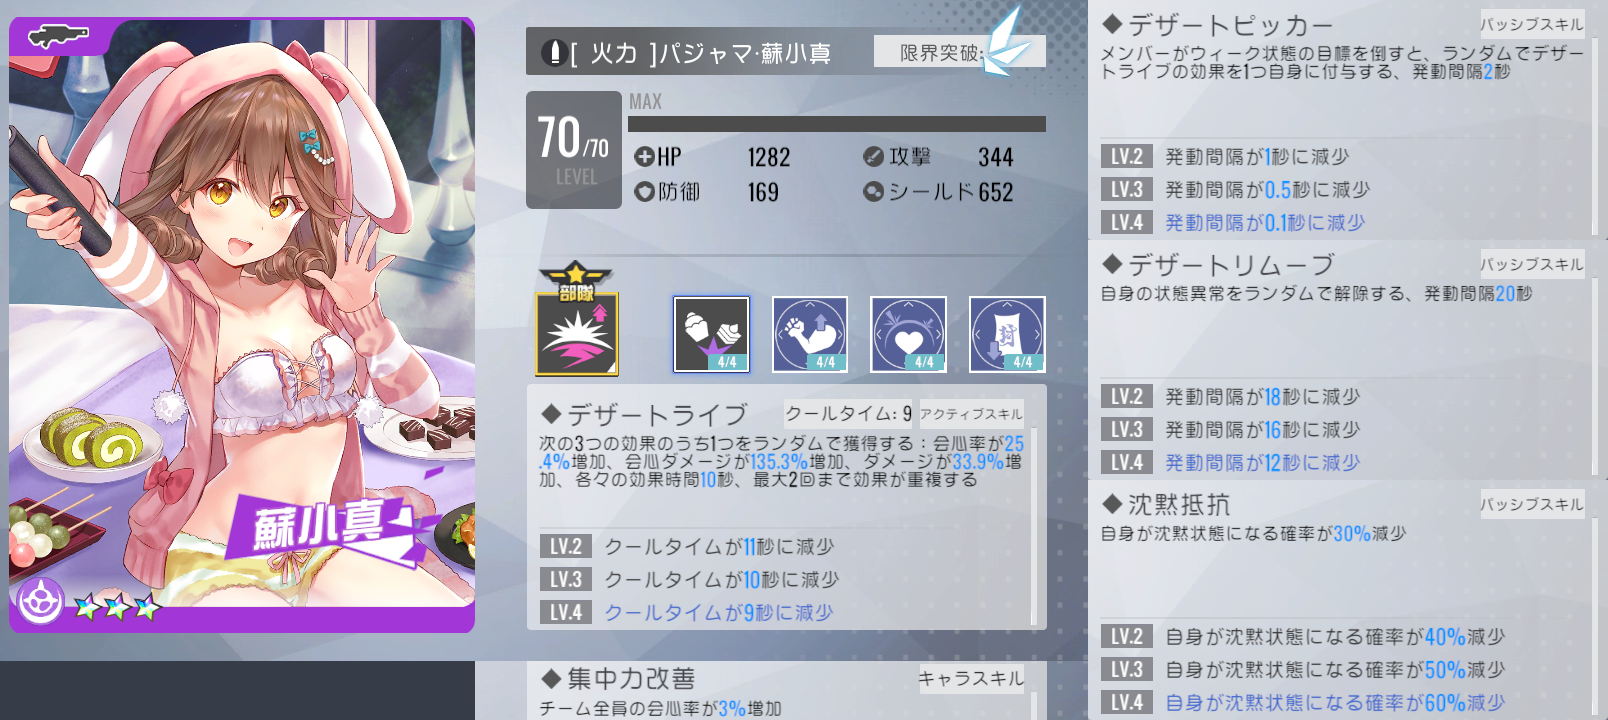This screenshot has height=720, width=1608.
Task: Click the character portrait card
Action: [242, 325]
